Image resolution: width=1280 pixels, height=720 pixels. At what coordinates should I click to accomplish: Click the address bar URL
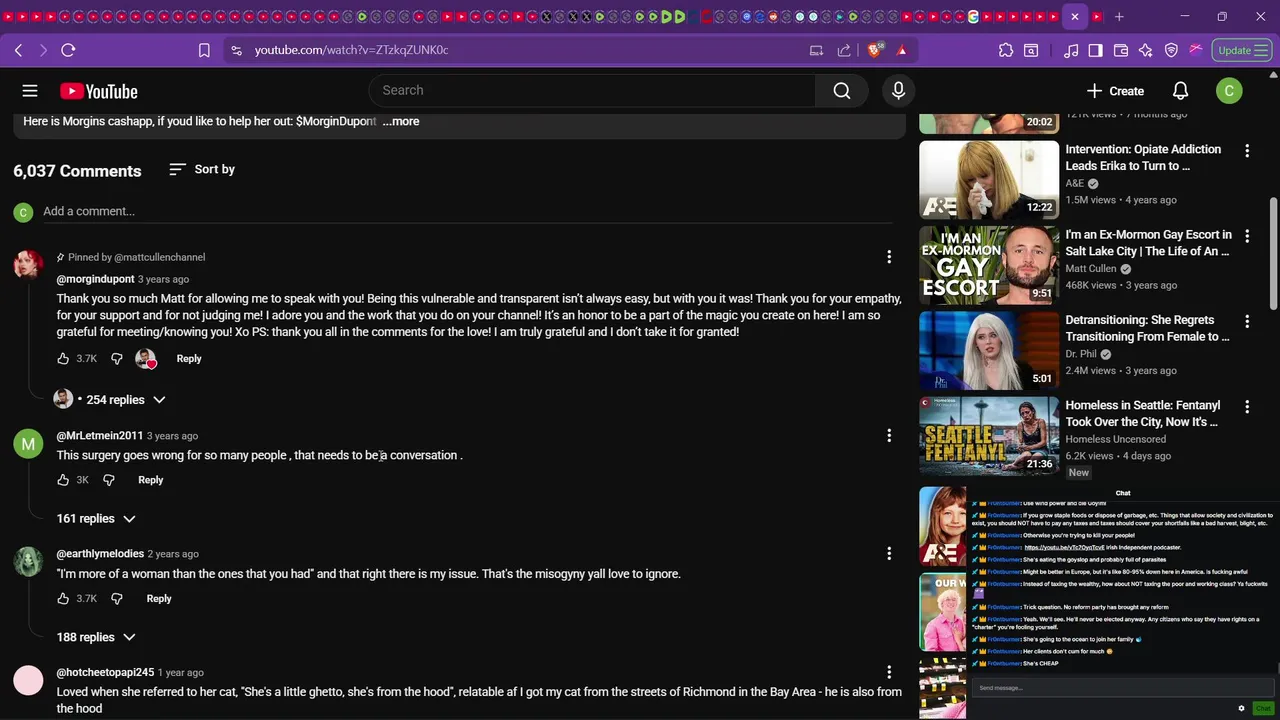(351, 50)
